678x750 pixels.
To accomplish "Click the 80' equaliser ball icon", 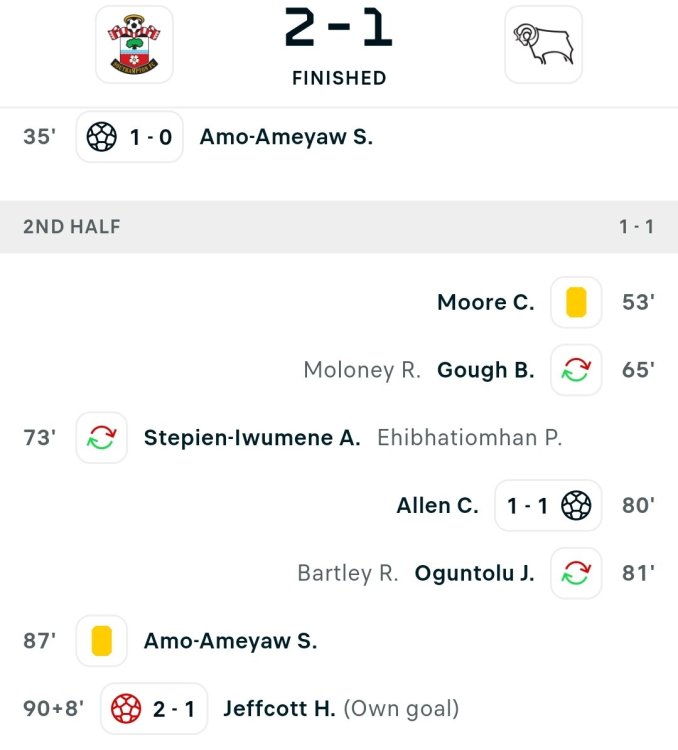I will click(576, 506).
